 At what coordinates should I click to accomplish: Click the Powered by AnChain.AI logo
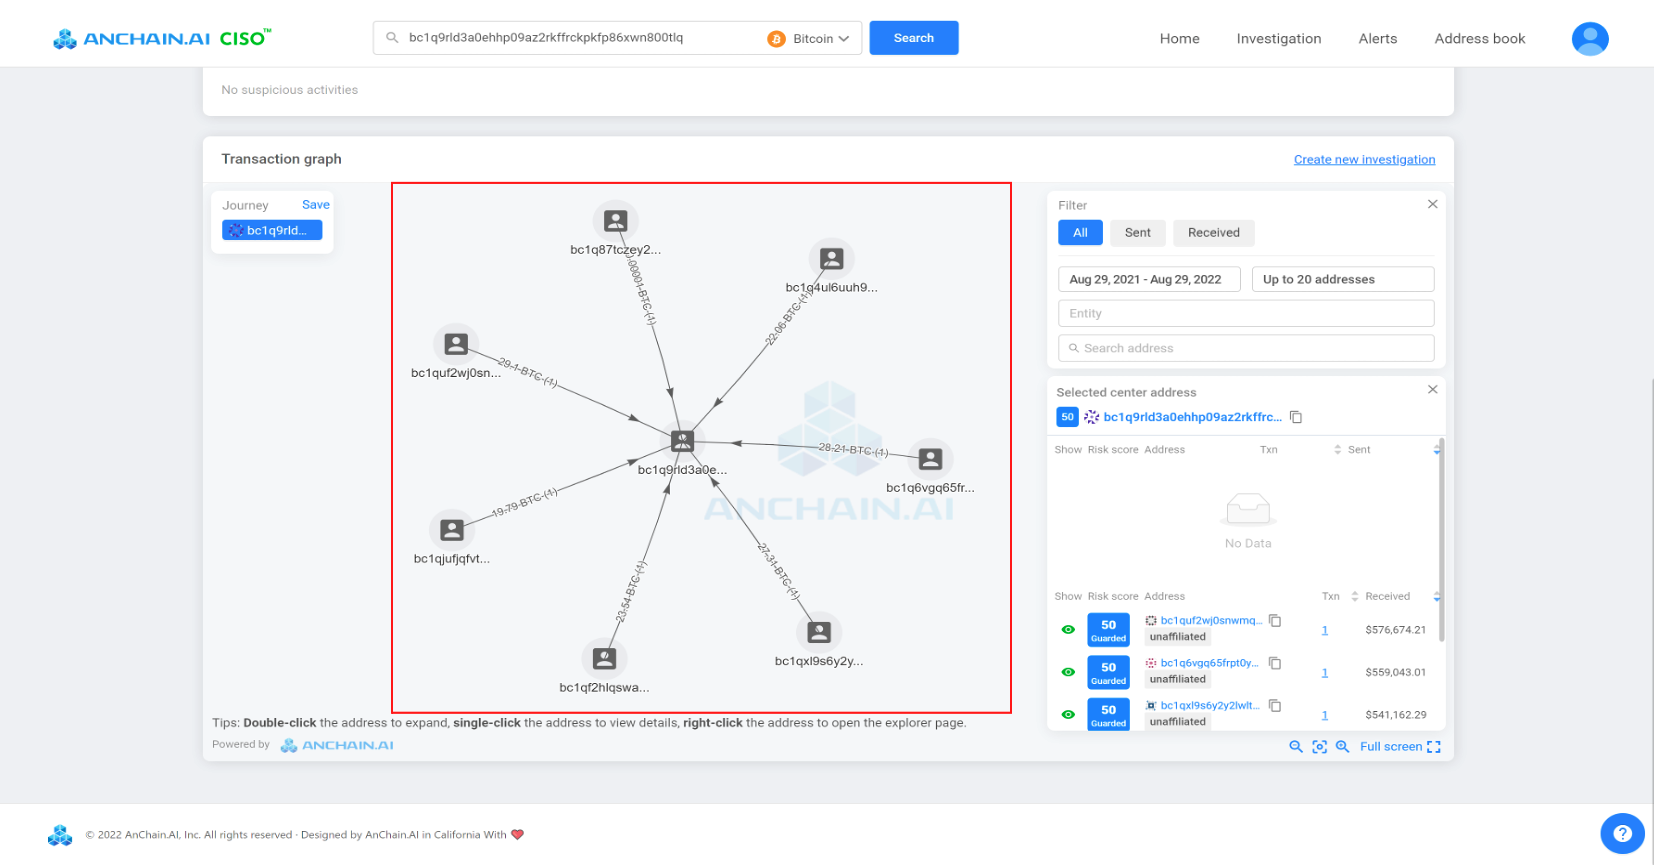coord(337,746)
